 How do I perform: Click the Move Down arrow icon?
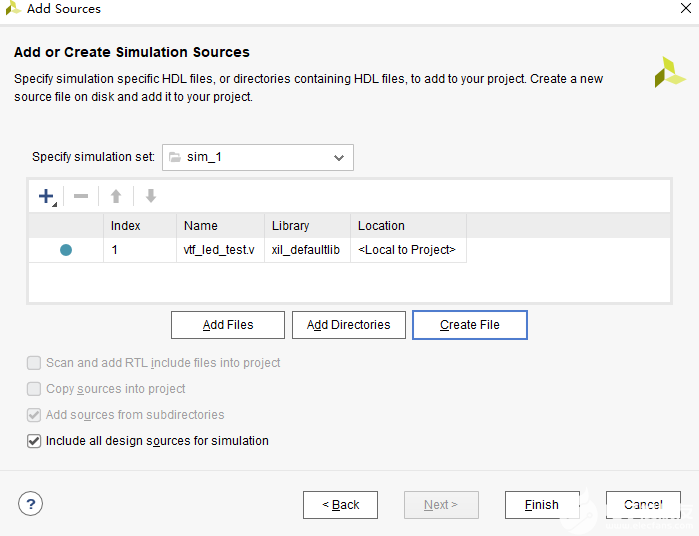pyautogui.click(x=151, y=197)
